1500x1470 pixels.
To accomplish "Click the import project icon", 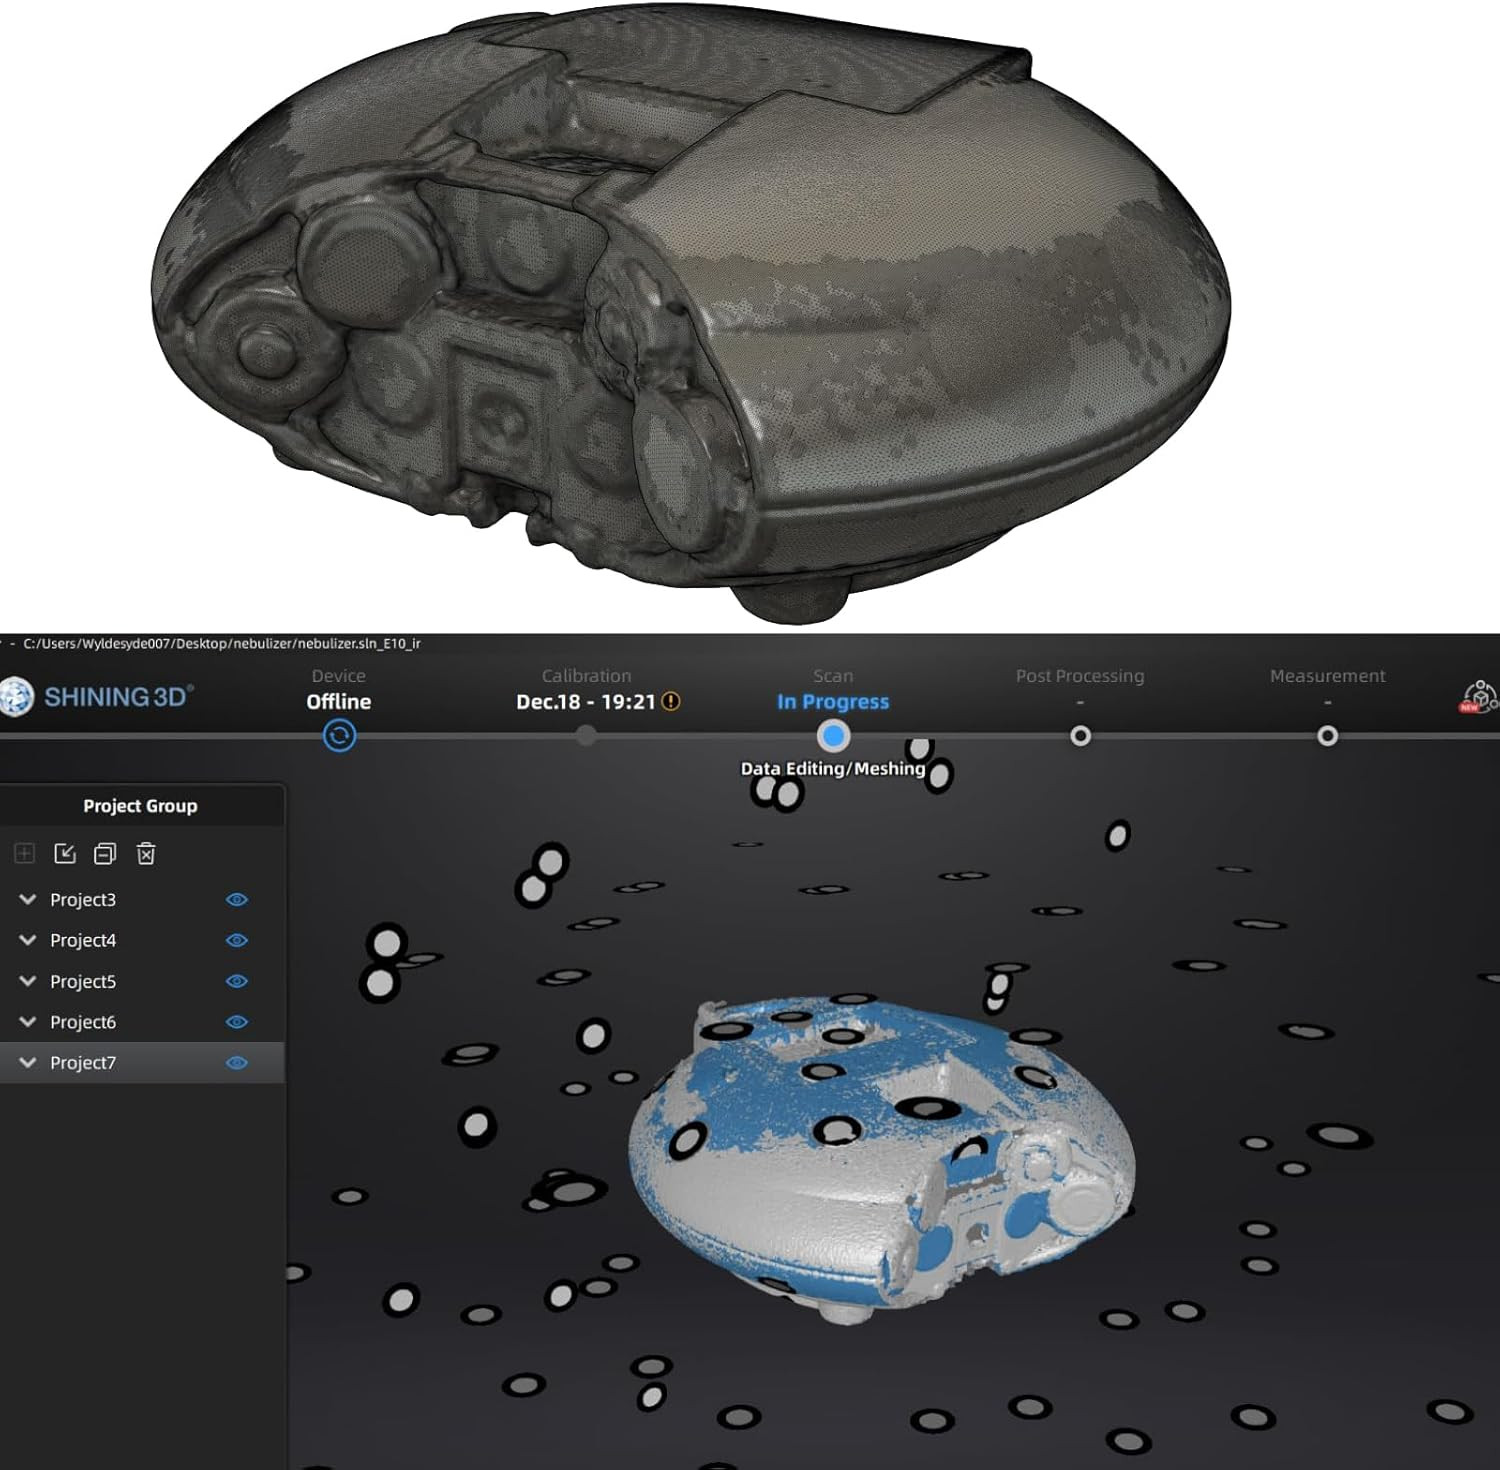I will tap(65, 853).
